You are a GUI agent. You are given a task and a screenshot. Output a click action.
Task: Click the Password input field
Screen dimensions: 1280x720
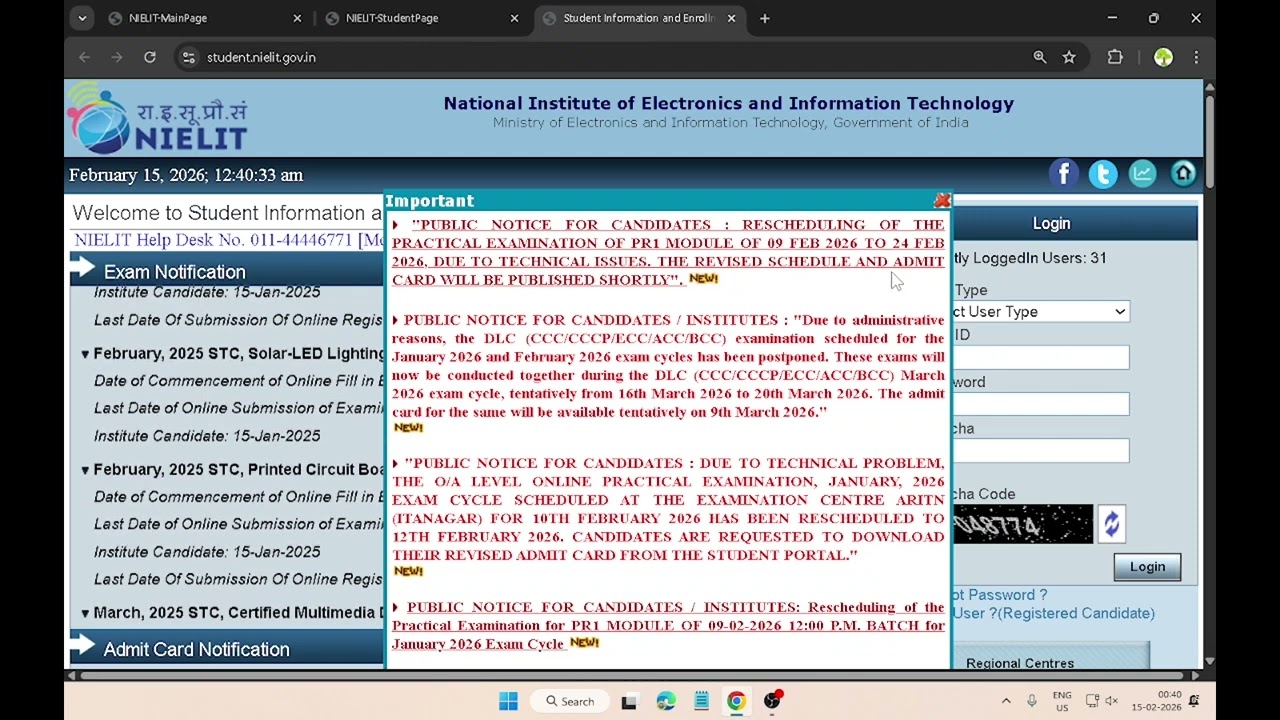(x=1040, y=404)
